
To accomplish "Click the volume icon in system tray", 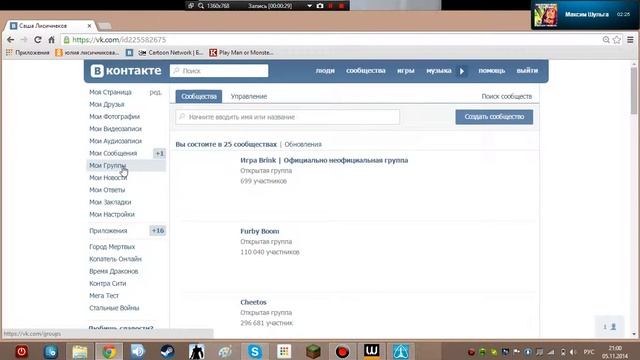I will tap(573, 352).
